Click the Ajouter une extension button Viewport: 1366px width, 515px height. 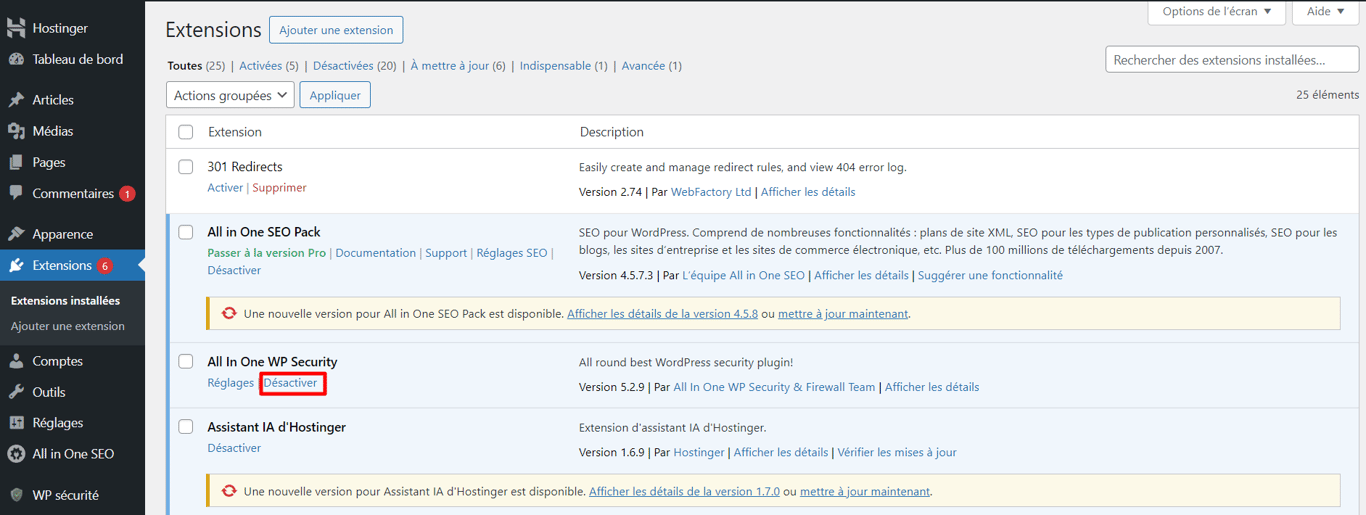336,30
